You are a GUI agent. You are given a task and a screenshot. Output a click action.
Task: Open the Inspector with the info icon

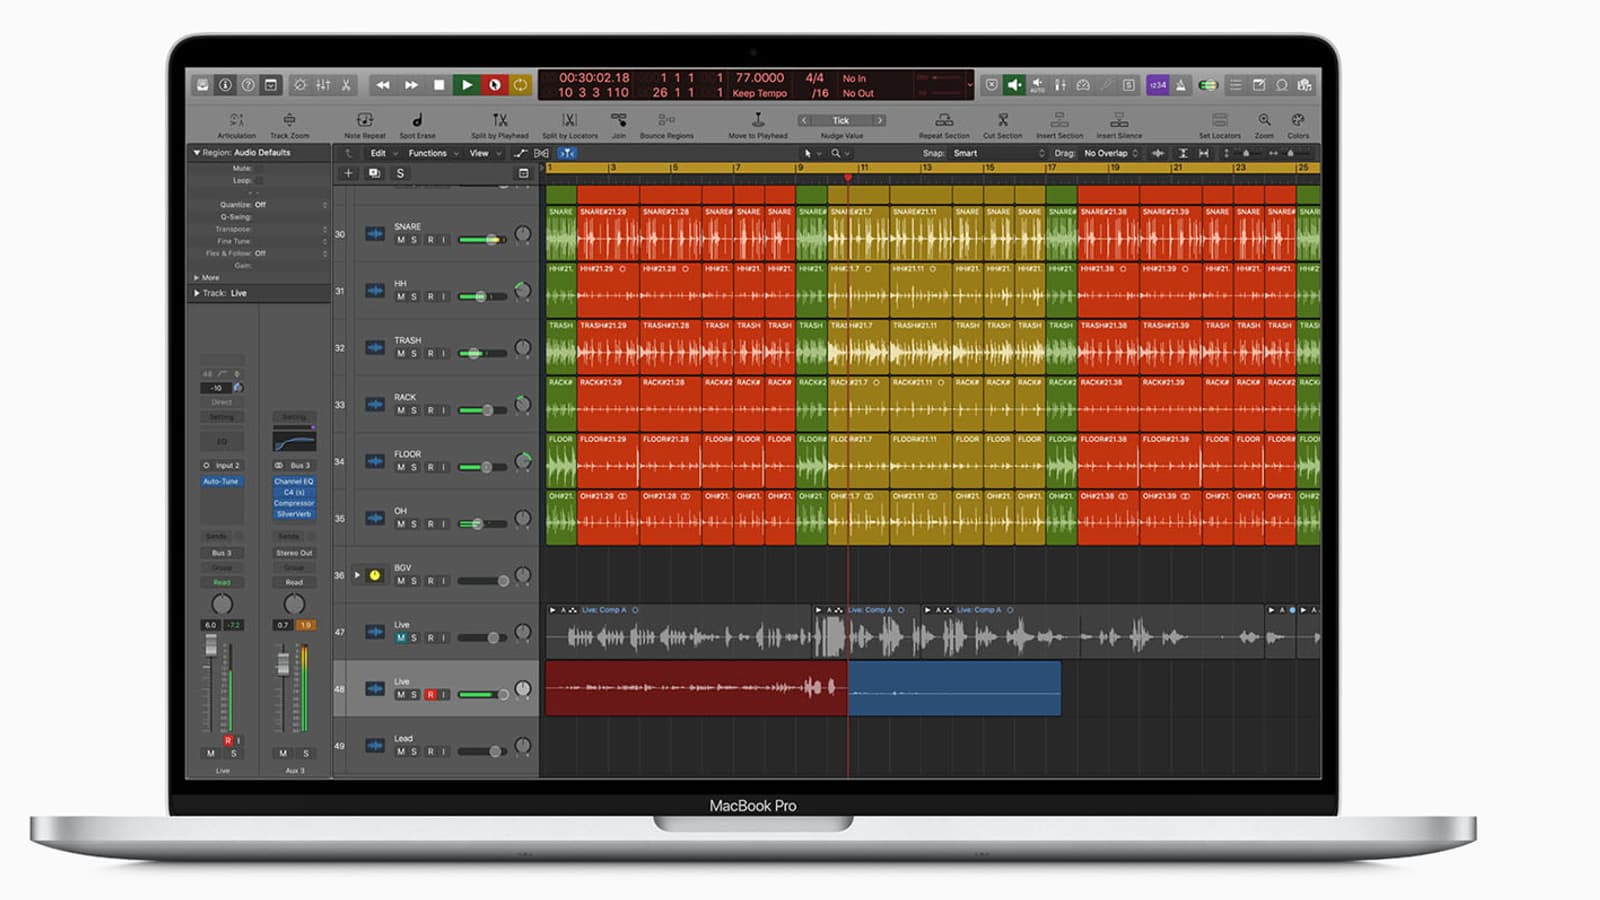coord(225,85)
